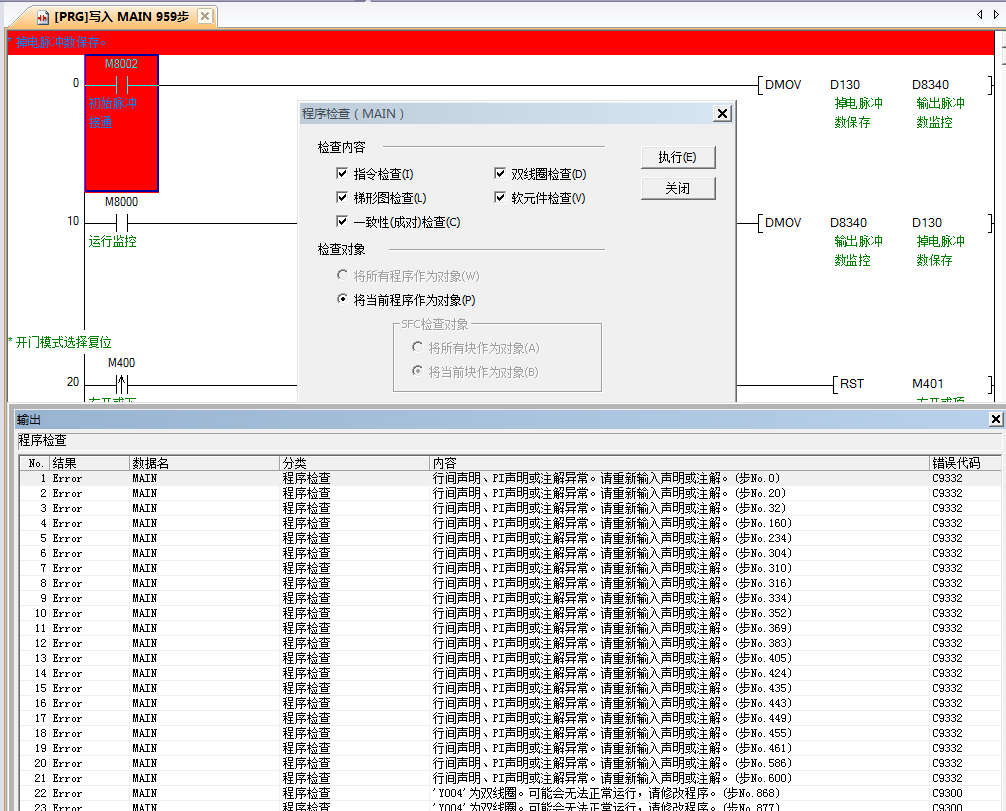Select the M8002 contact in ladder
The width and height of the screenshot is (1006, 811).
[x=121, y=84]
